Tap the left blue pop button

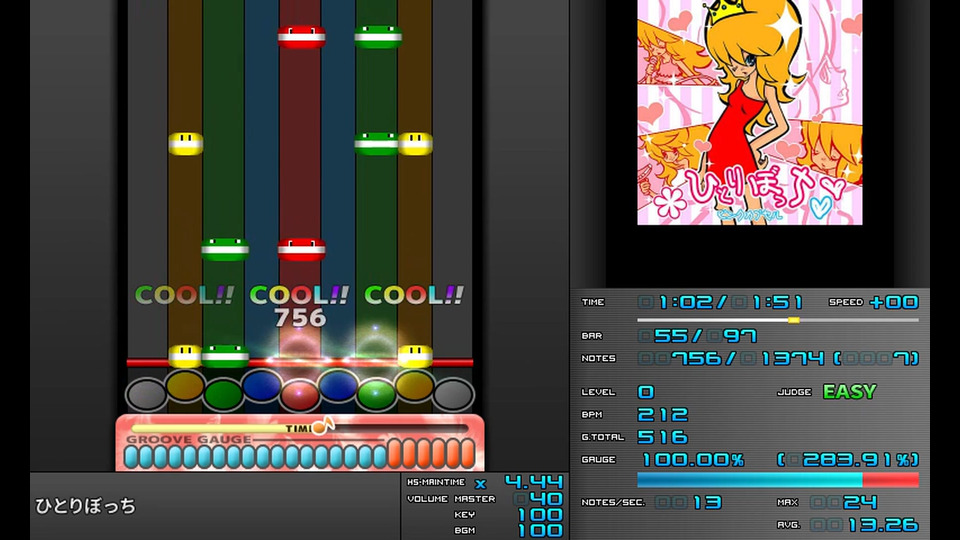pyautogui.click(x=261, y=386)
